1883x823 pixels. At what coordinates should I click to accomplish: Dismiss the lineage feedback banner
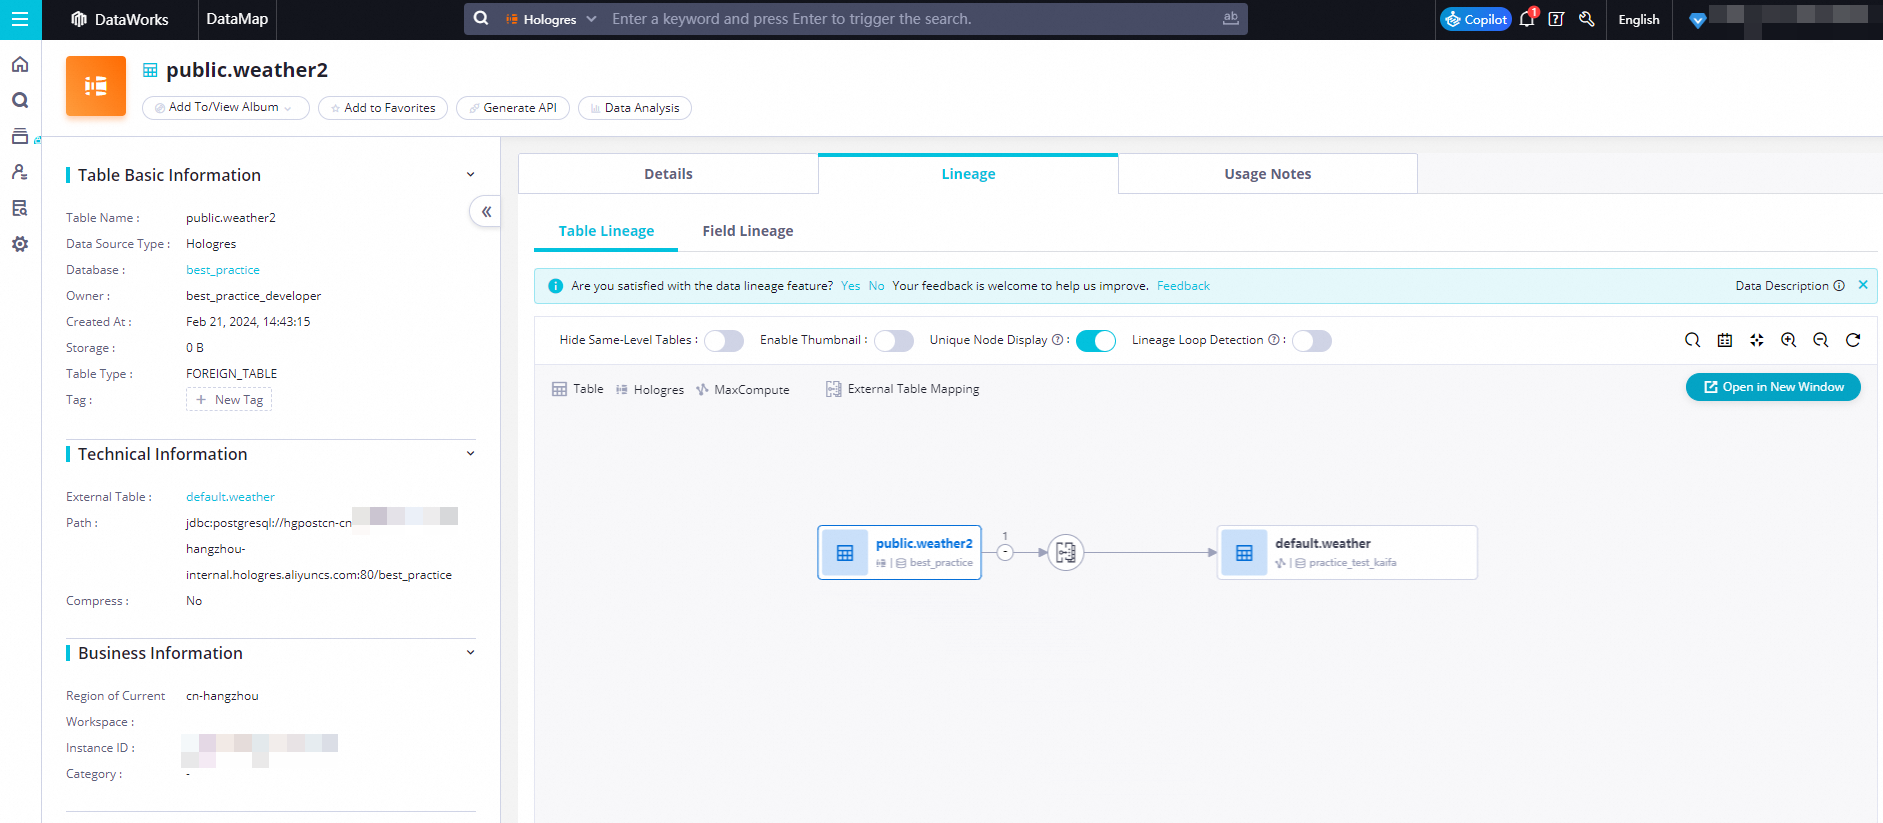point(1863,285)
